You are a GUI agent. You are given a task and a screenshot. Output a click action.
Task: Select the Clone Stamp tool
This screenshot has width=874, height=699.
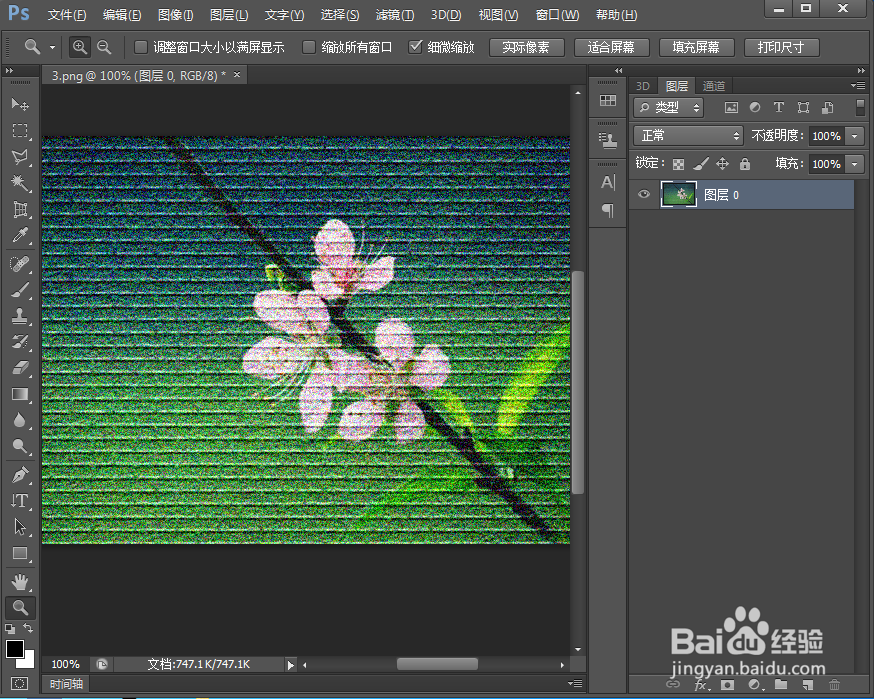(x=20, y=316)
